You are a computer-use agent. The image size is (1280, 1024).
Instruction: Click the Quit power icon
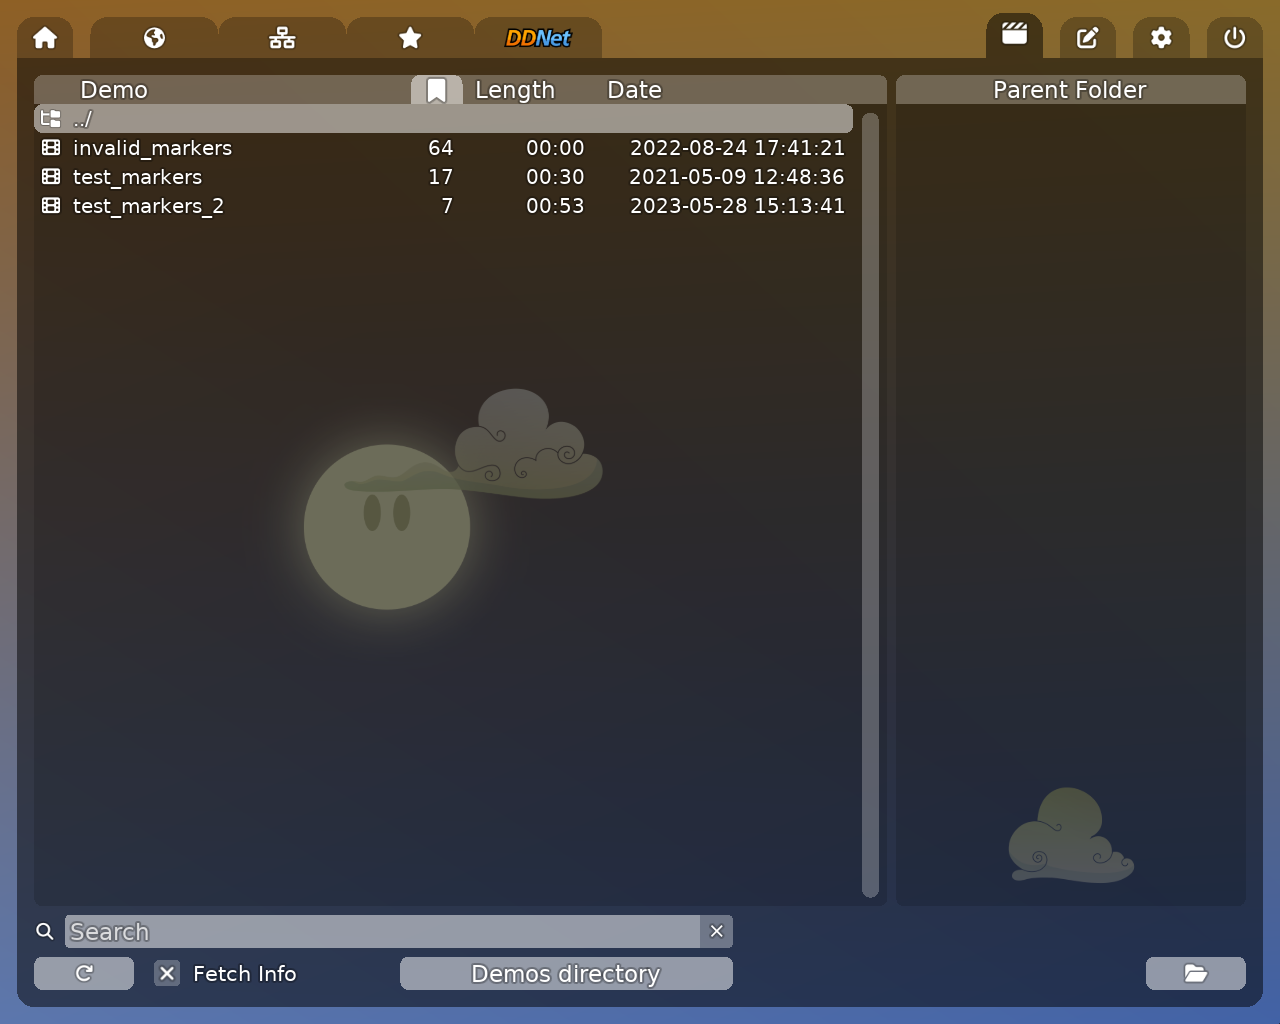[1234, 38]
